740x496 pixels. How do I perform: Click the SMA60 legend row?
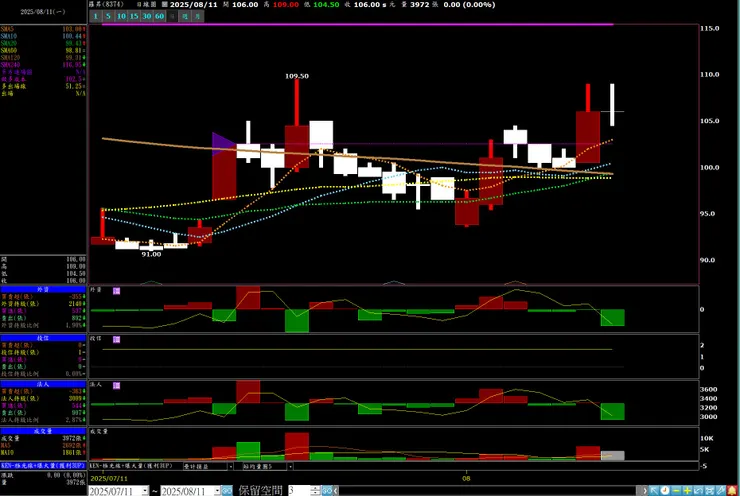[43, 50]
